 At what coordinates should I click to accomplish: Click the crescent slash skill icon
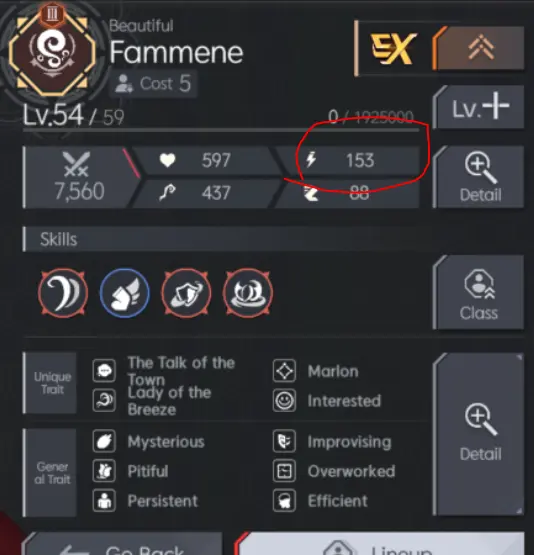(x=63, y=293)
